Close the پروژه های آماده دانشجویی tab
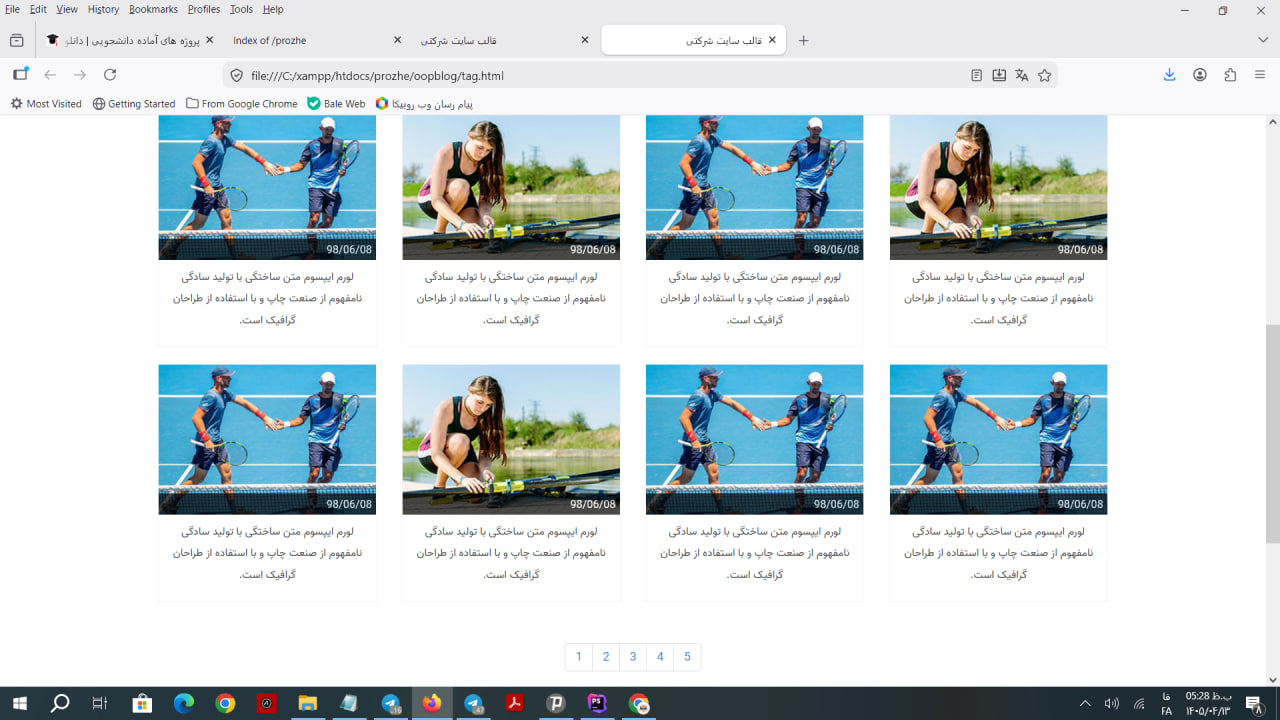This screenshot has height=720, width=1280. (209, 40)
